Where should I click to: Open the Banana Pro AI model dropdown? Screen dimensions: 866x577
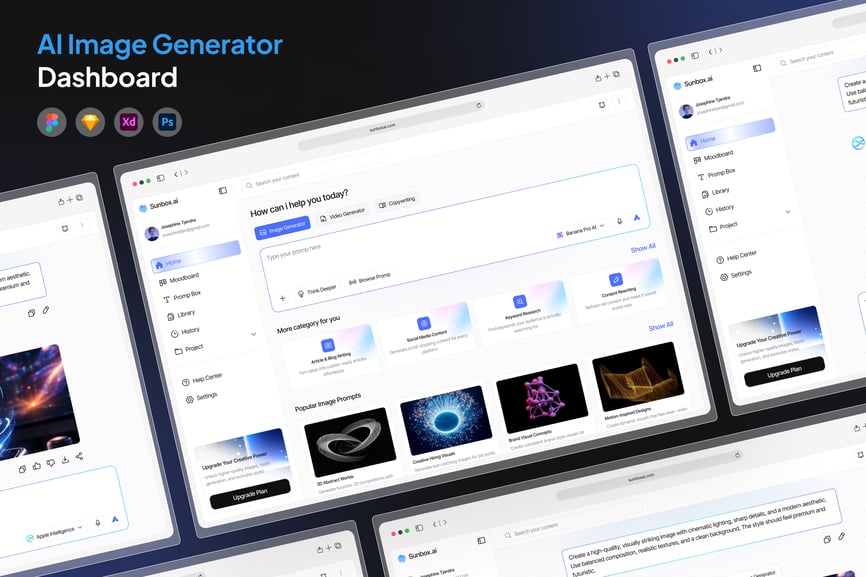pos(580,229)
